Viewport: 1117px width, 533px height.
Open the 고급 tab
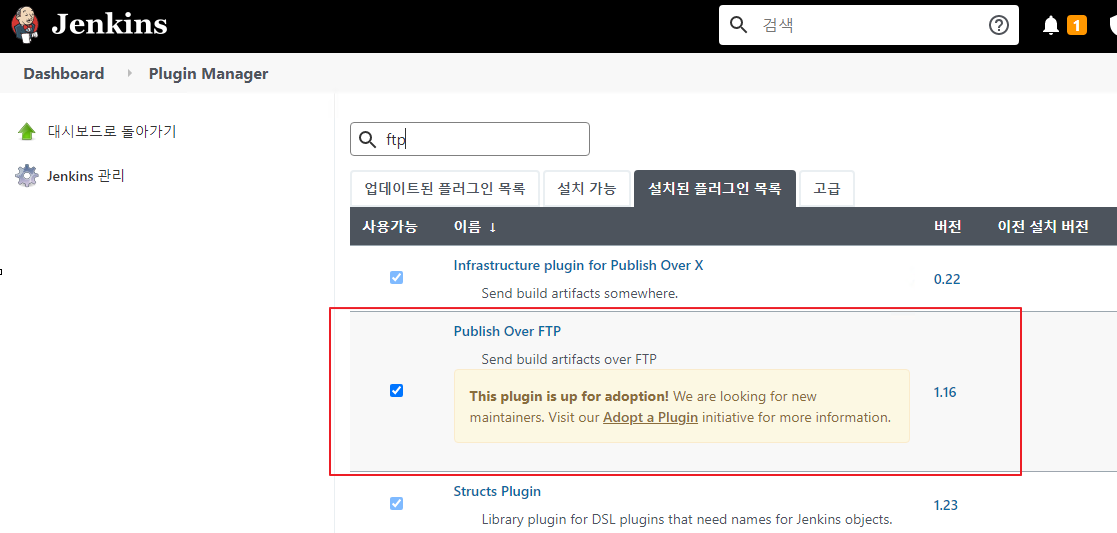pyautogui.click(x=827, y=189)
